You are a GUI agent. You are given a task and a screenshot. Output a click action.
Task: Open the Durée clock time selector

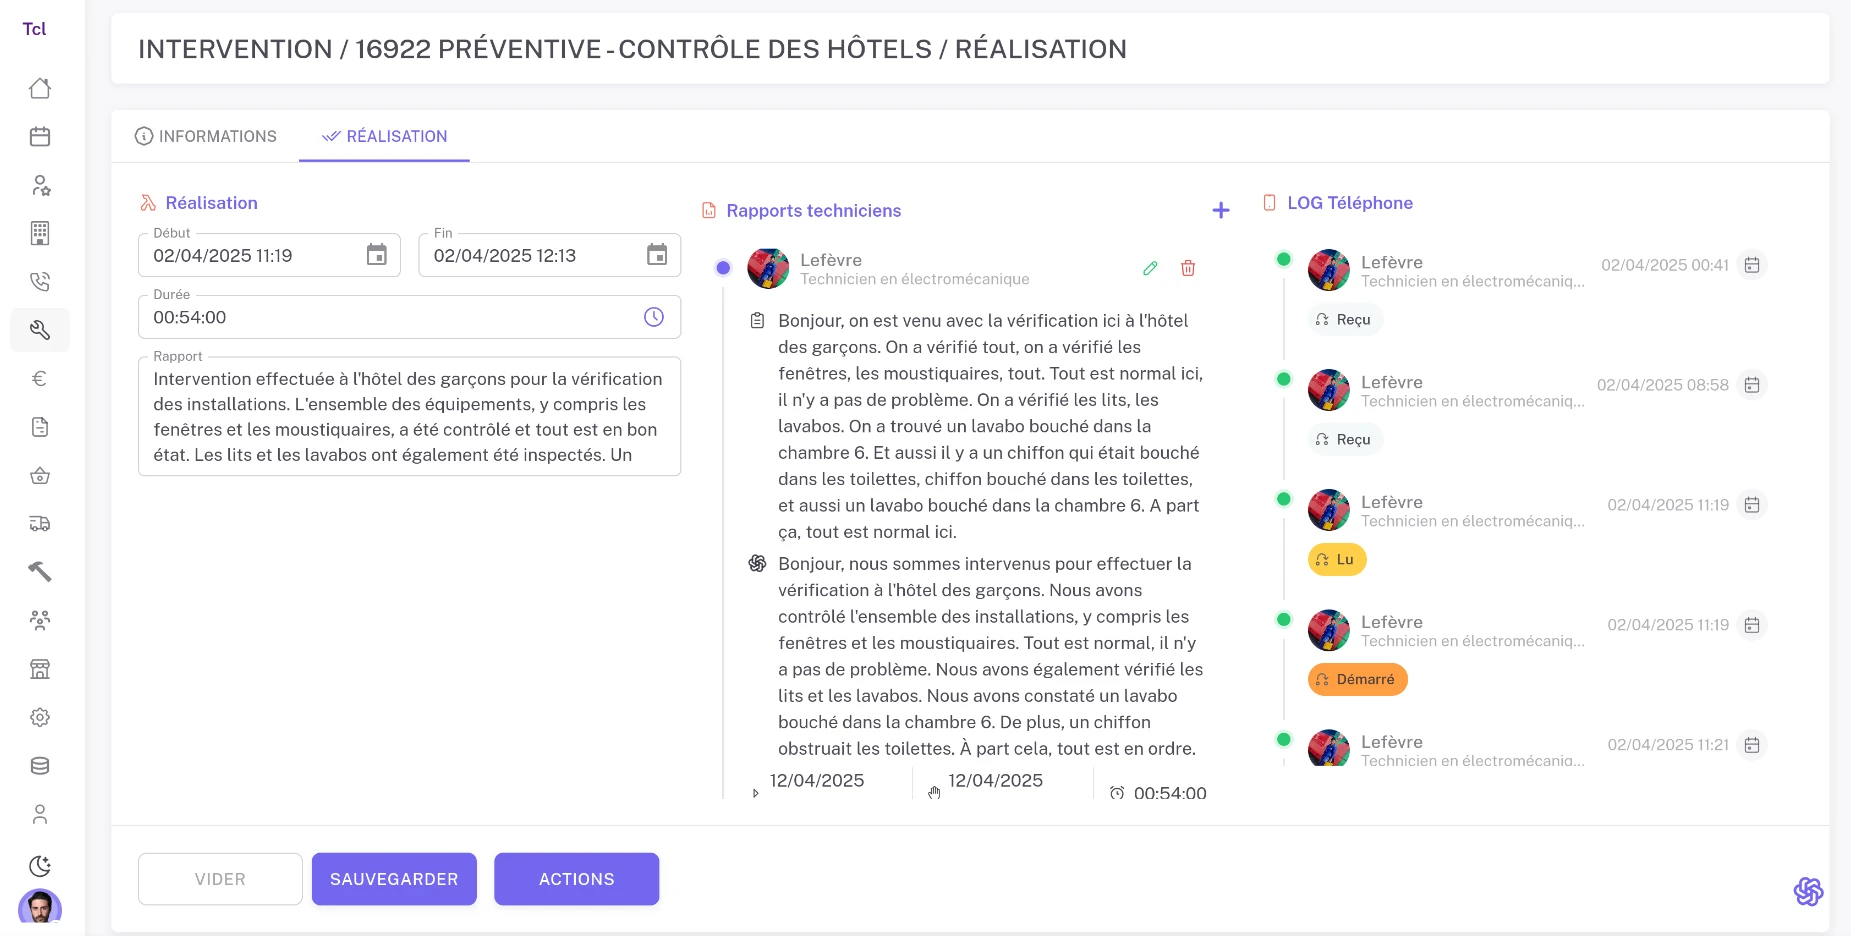[x=653, y=317]
